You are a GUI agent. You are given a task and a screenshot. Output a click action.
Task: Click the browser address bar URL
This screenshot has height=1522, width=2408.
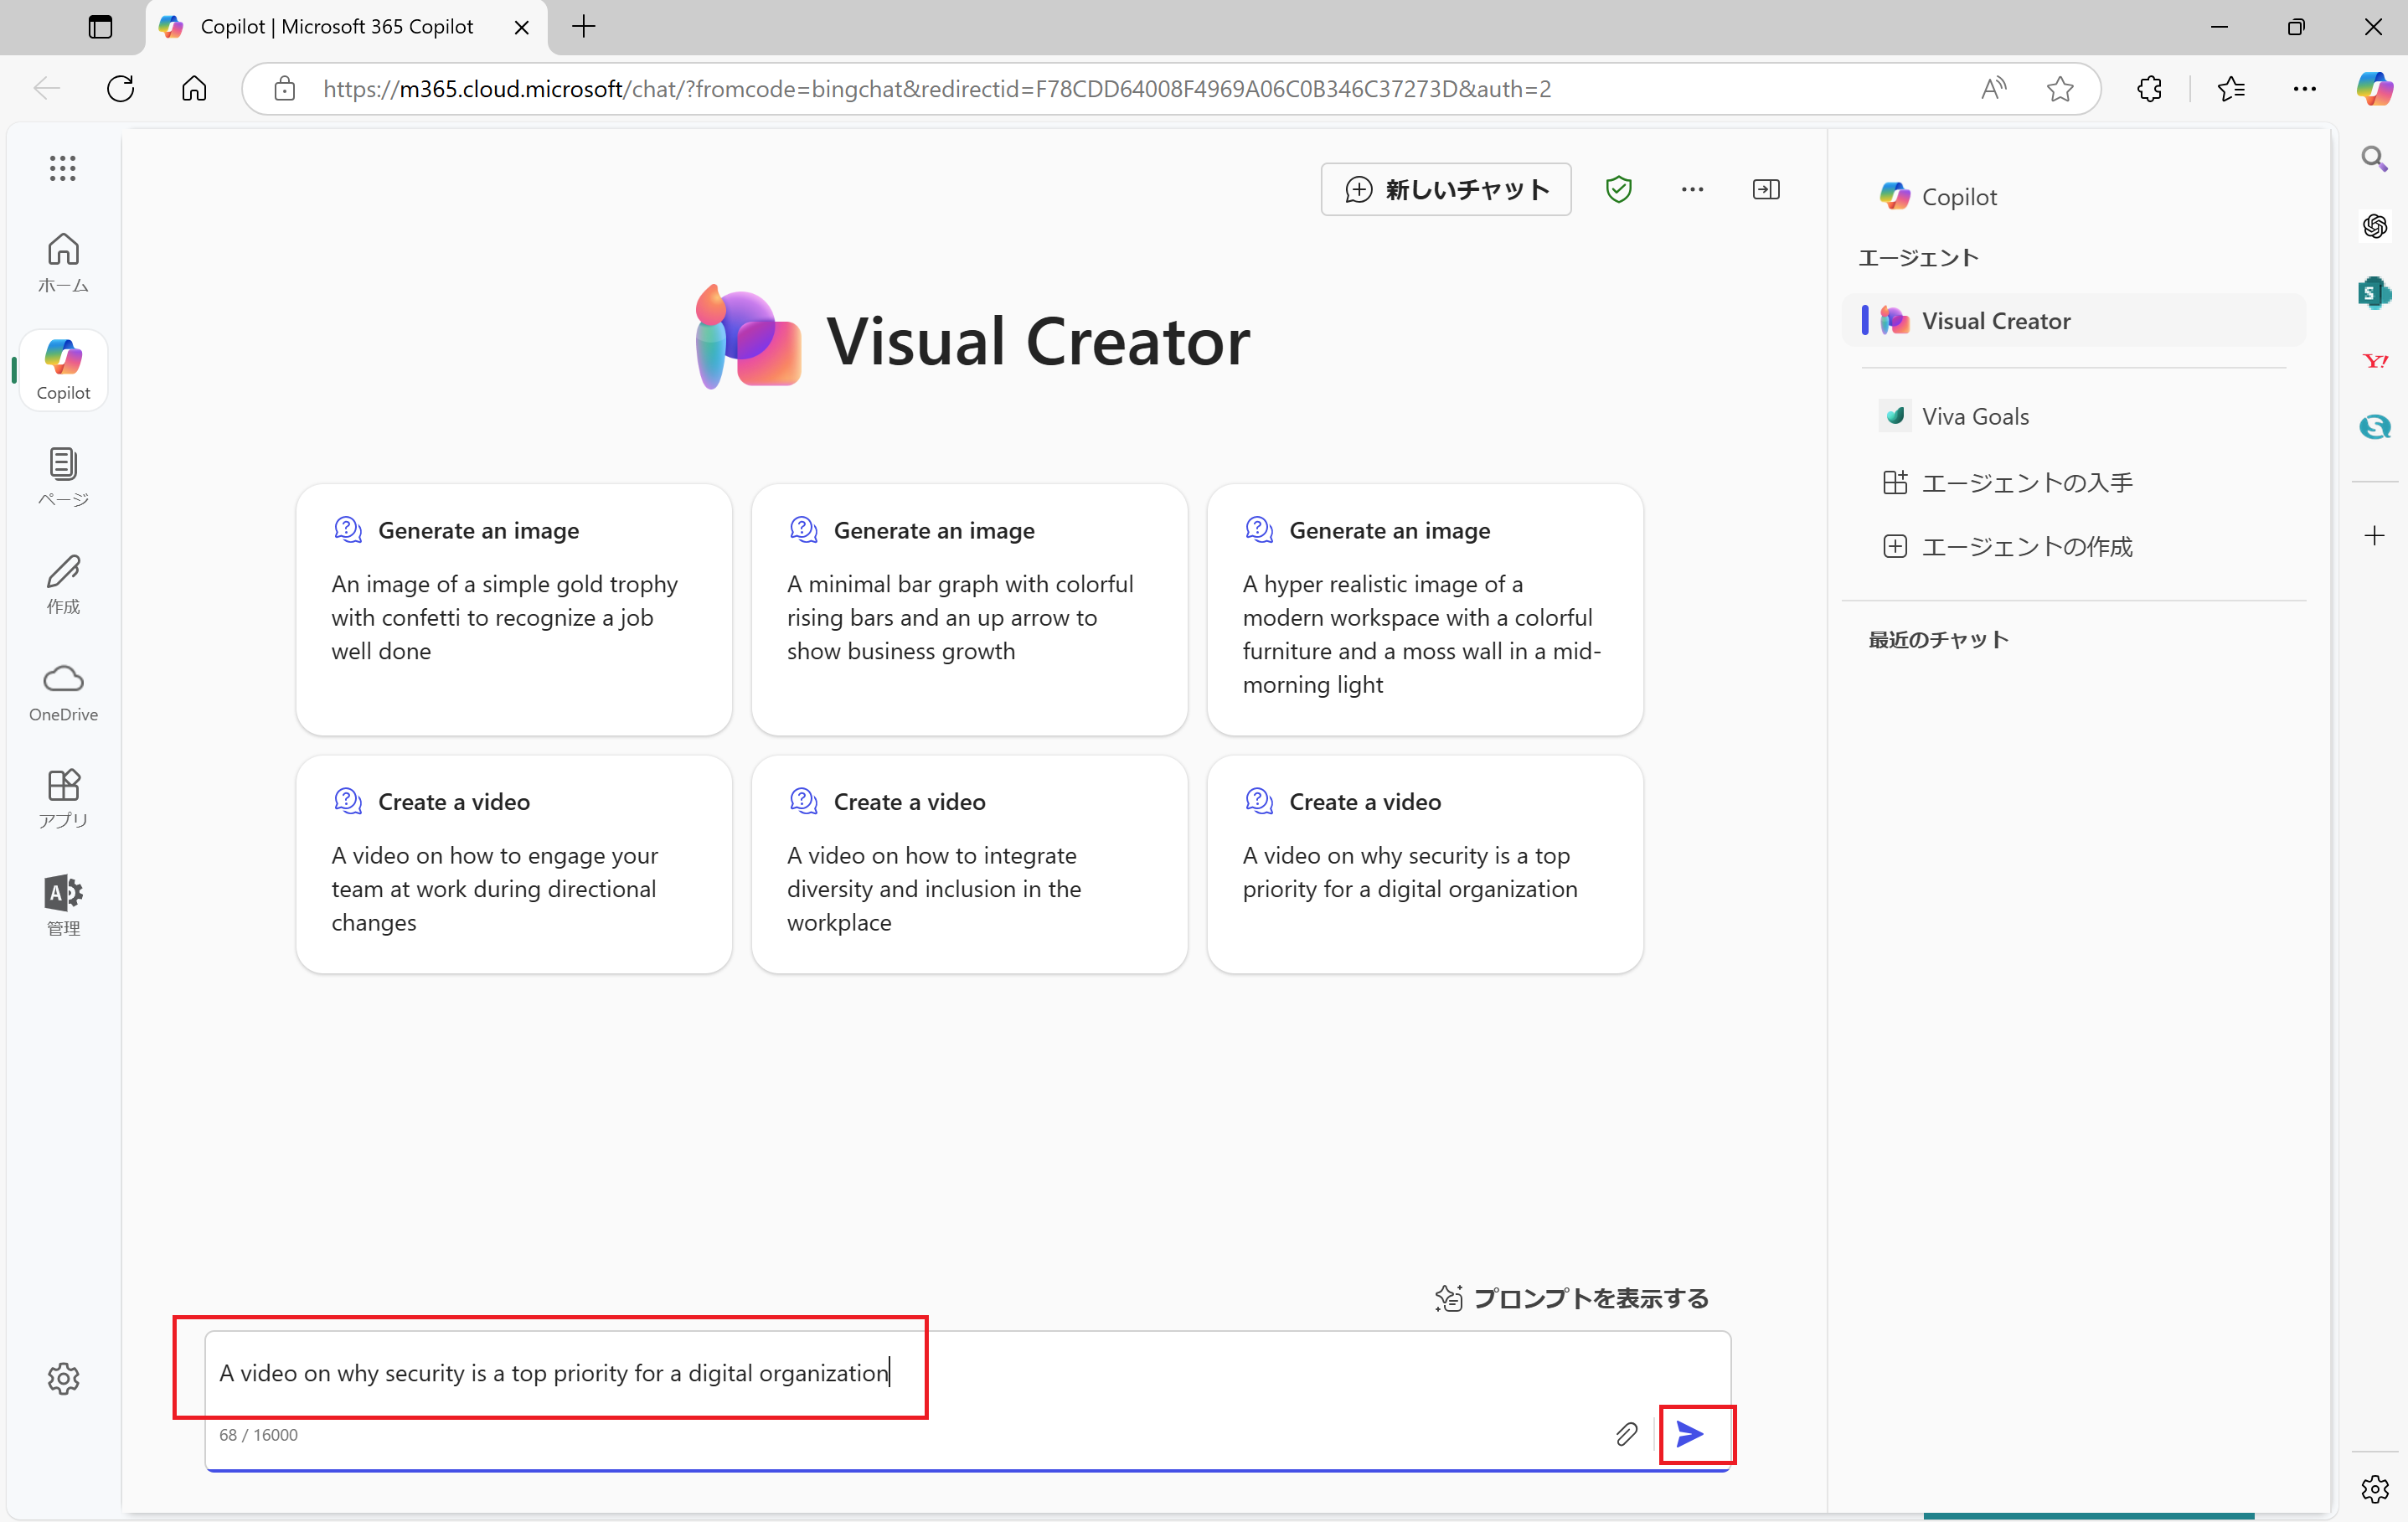(x=937, y=89)
